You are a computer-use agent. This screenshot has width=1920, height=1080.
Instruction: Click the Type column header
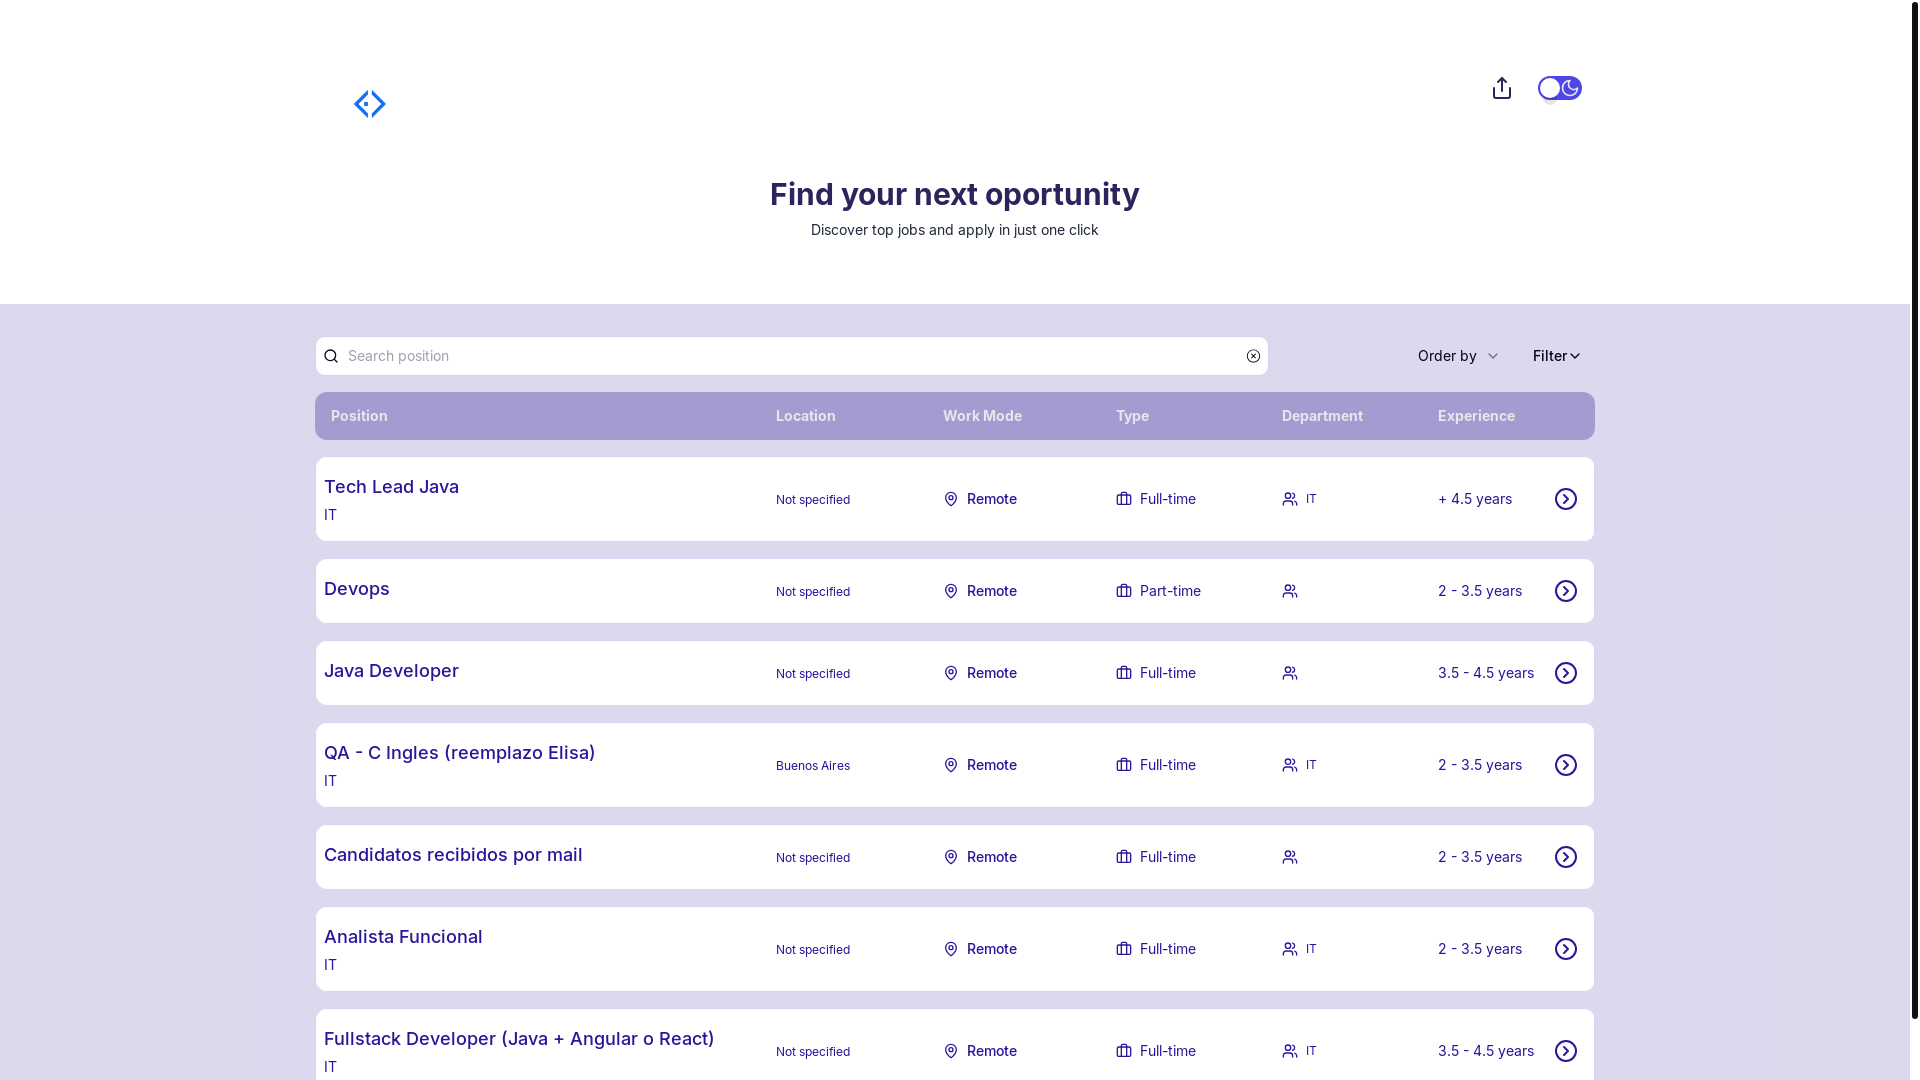[x=1132, y=416]
